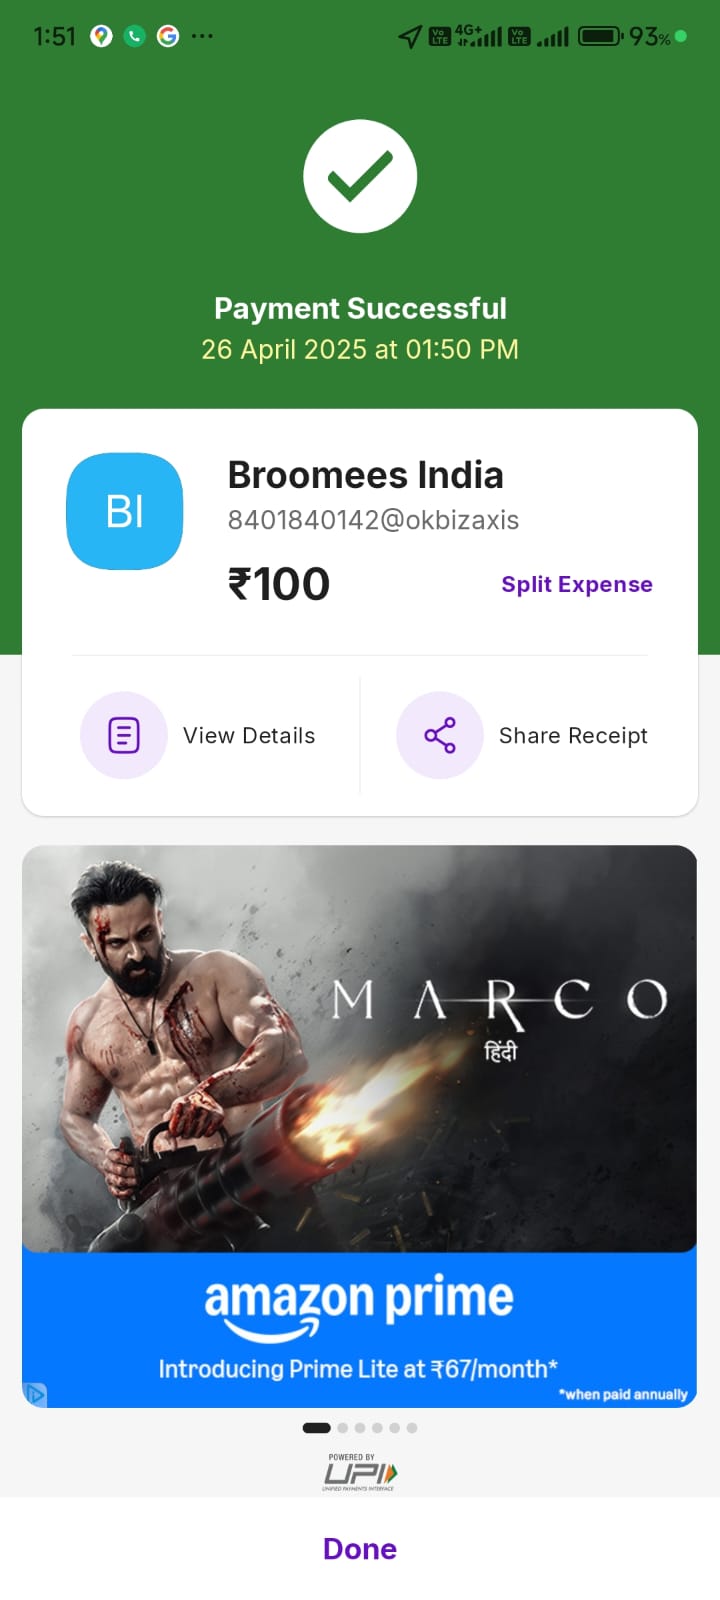Tap the amazon prime Prime Lite offer strip

[x=360, y=1330]
